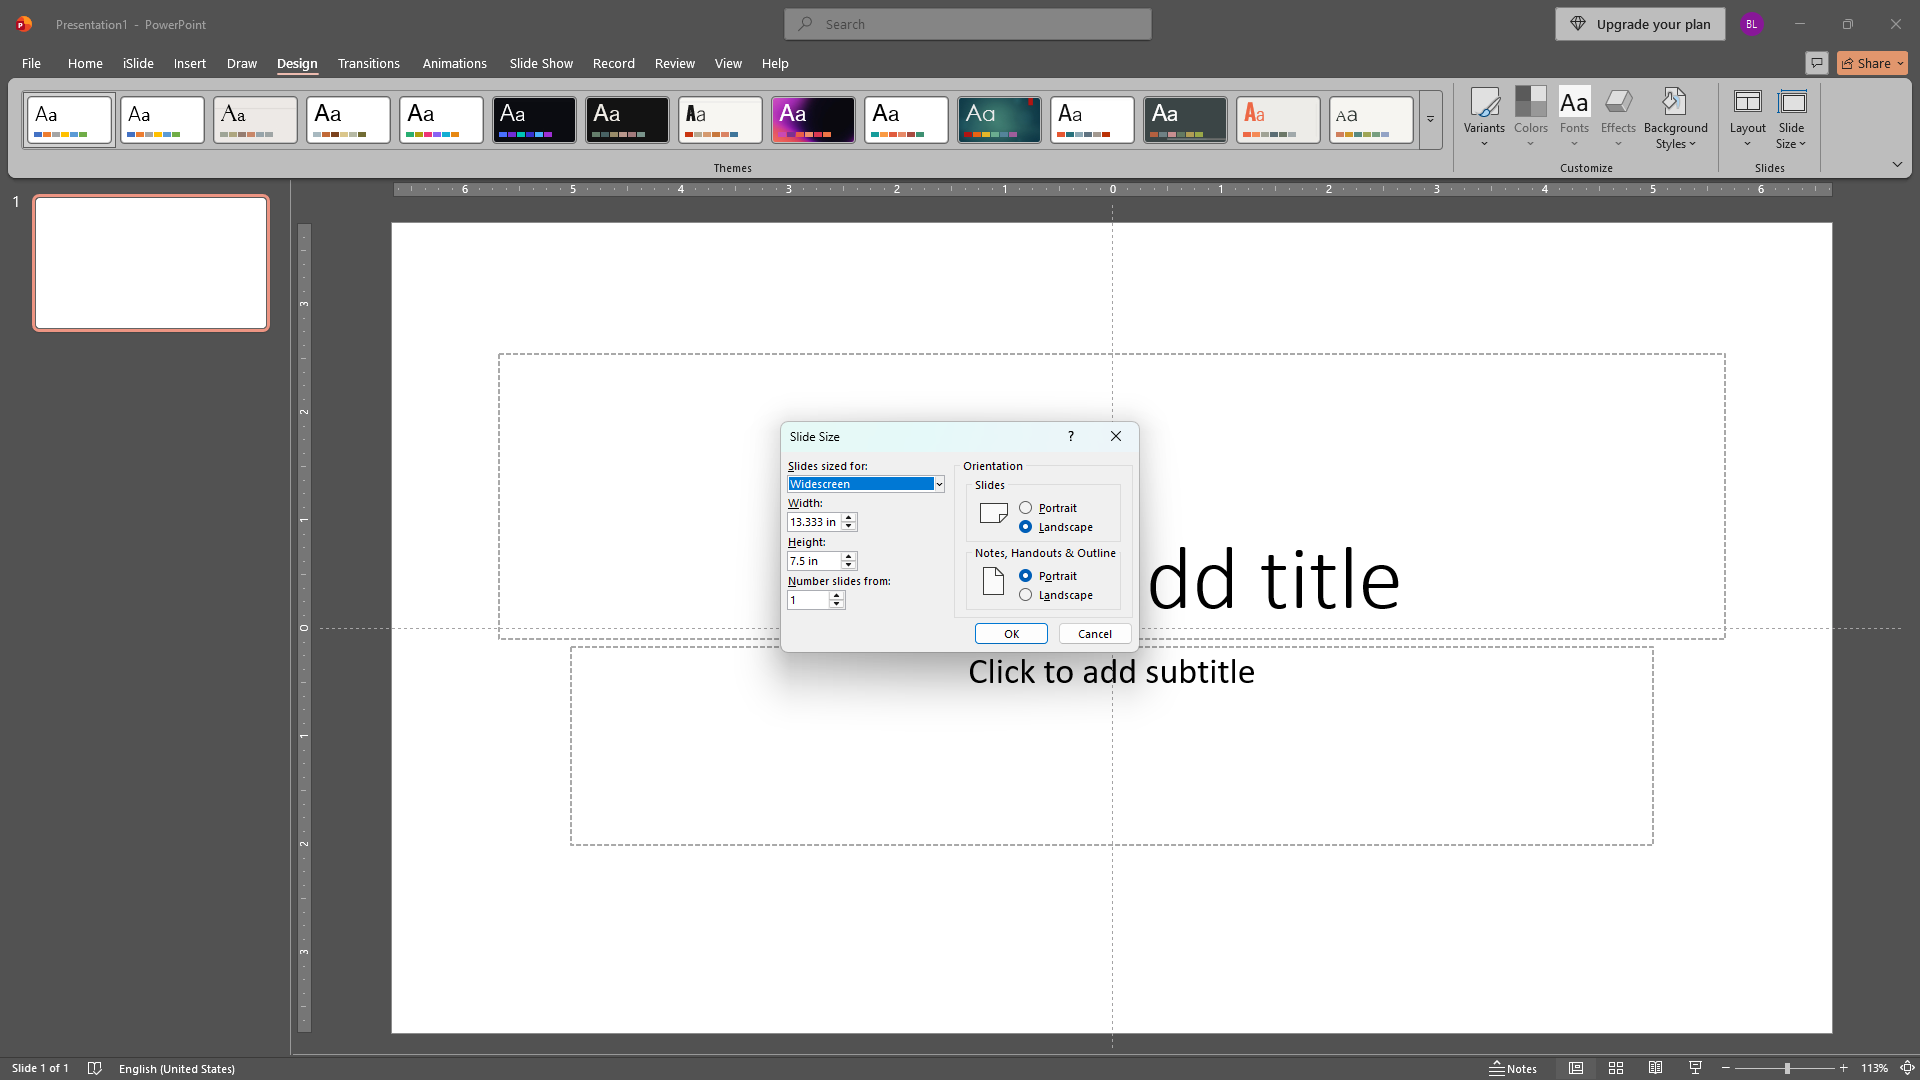Expand the Themes gallery more arrow
This screenshot has width=1920, height=1080.
tap(1430, 120)
